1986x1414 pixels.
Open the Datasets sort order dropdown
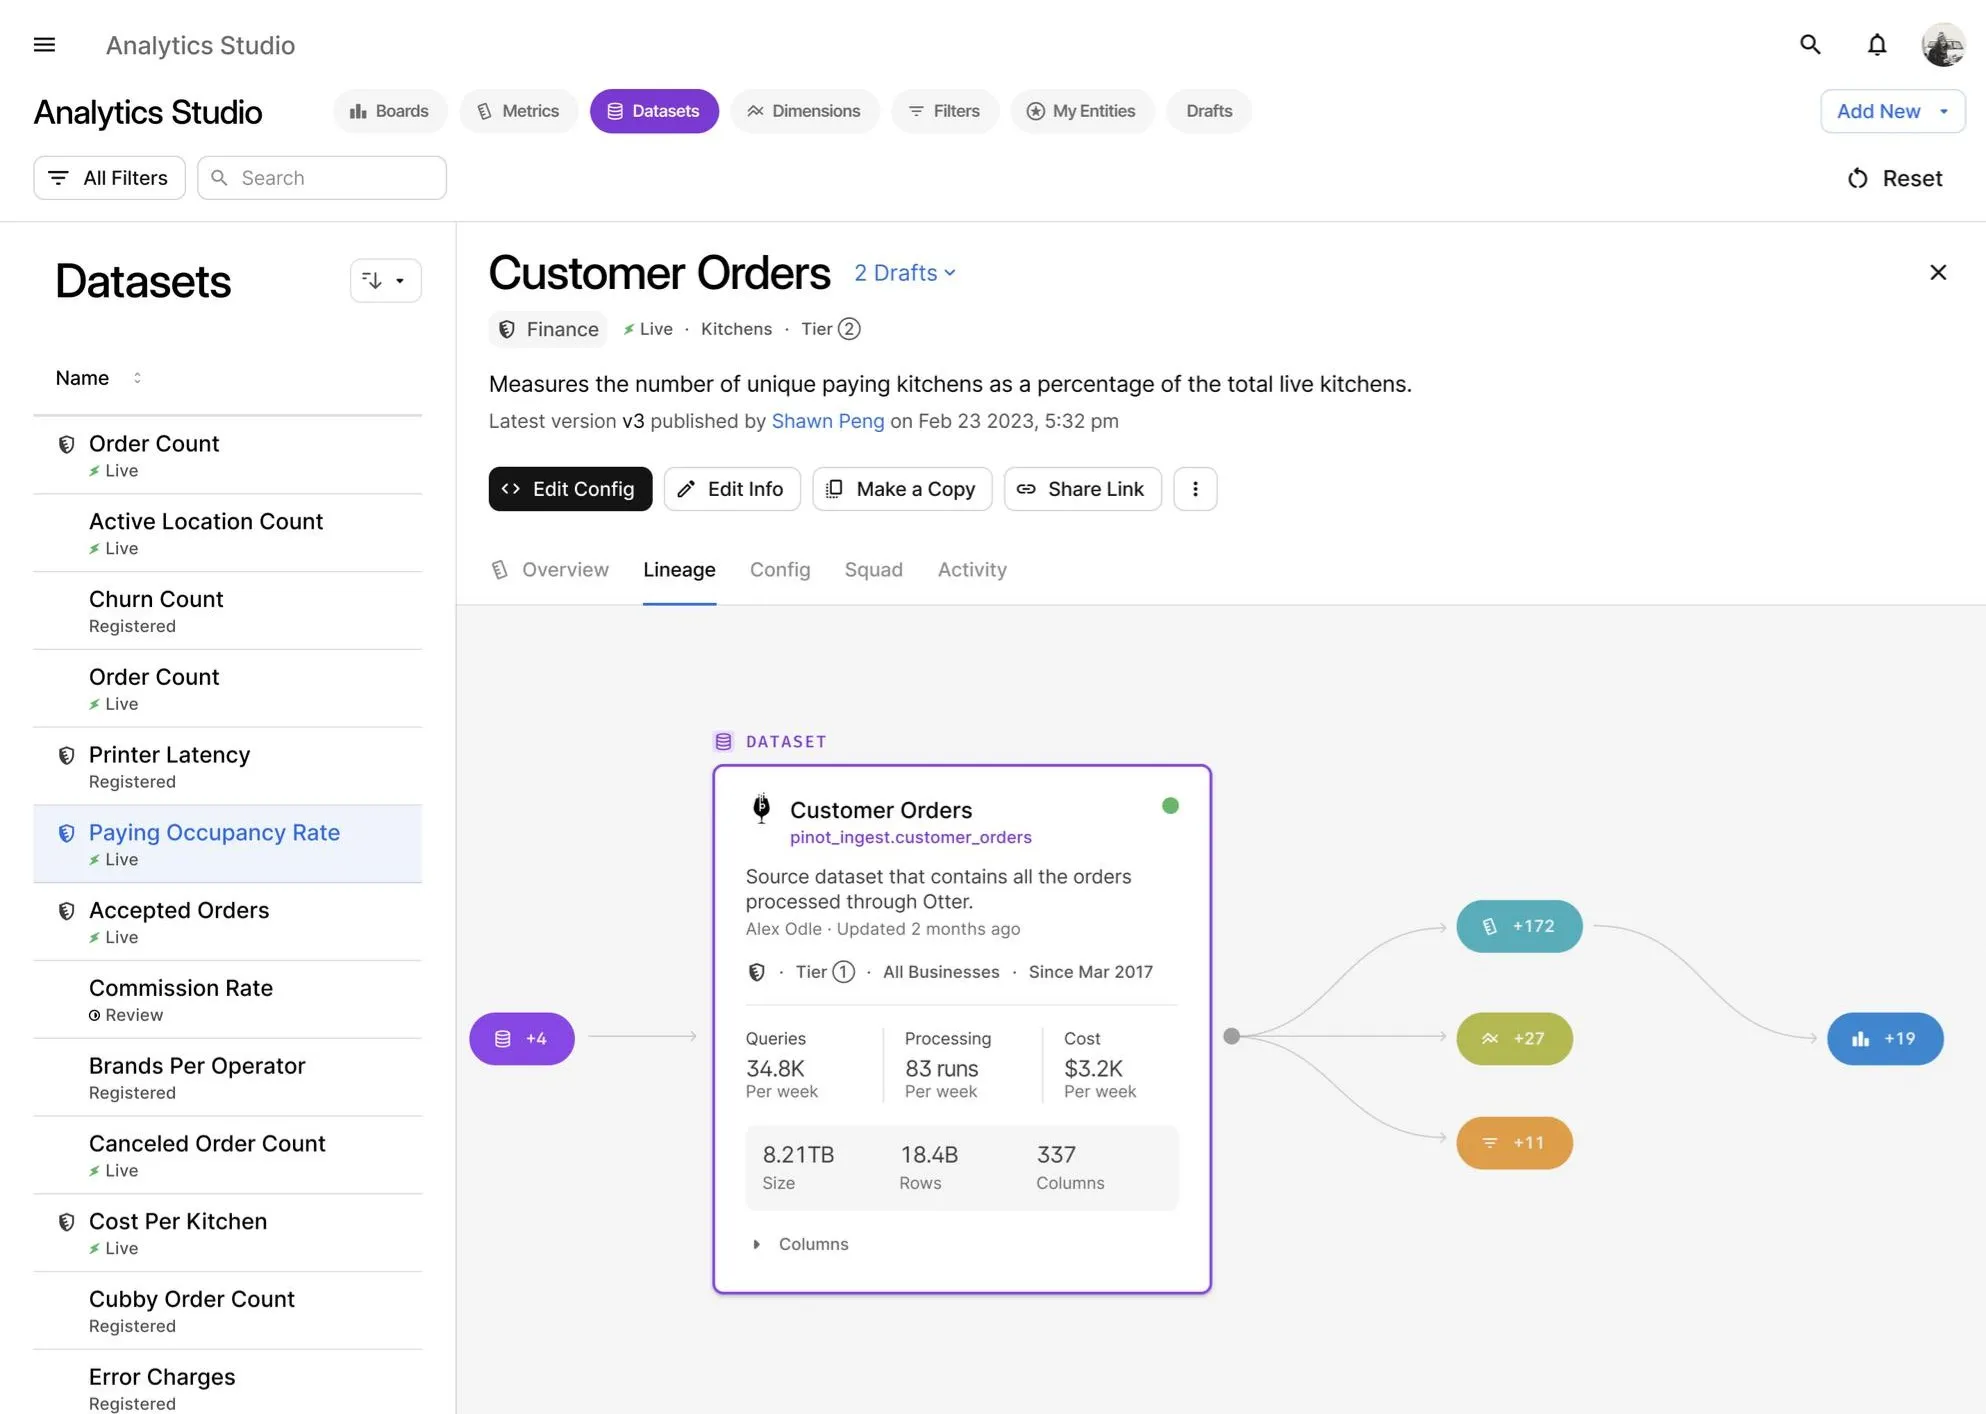coord(385,281)
